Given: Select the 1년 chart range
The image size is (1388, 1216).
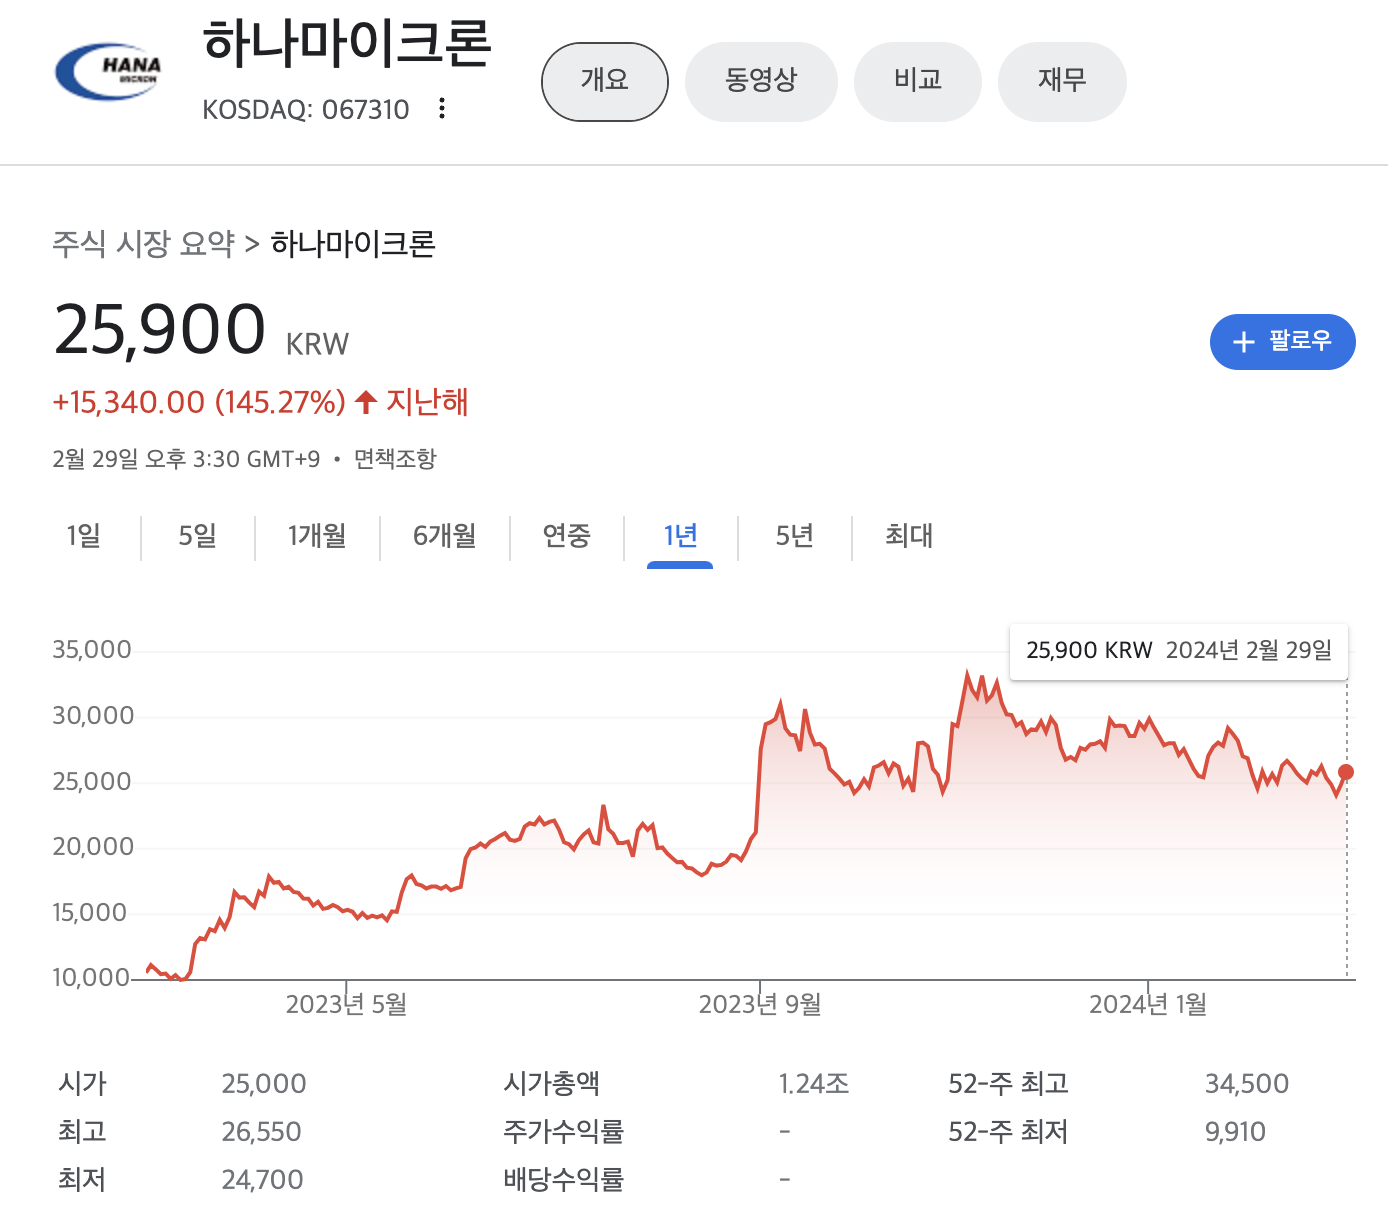Looking at the screenshot, I should 680,536.
